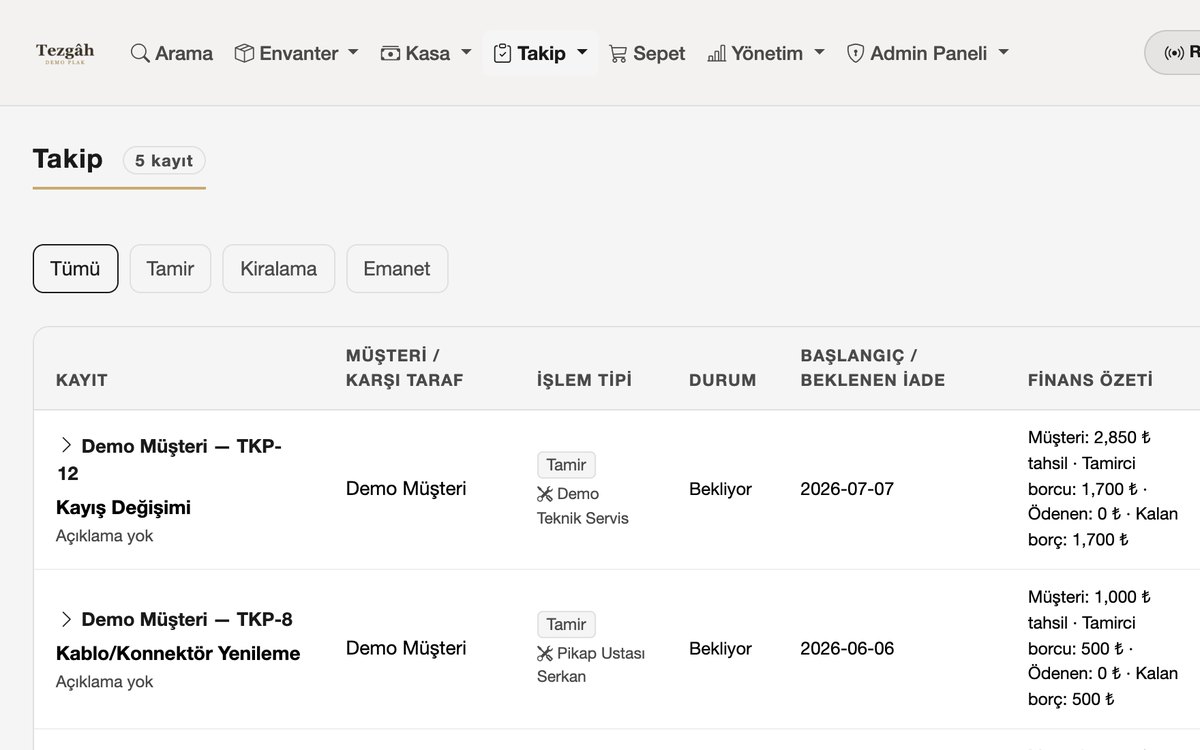Click tools icon beside Pikap Ustası Serkan

pyautogui.click(x=545, y=653)
